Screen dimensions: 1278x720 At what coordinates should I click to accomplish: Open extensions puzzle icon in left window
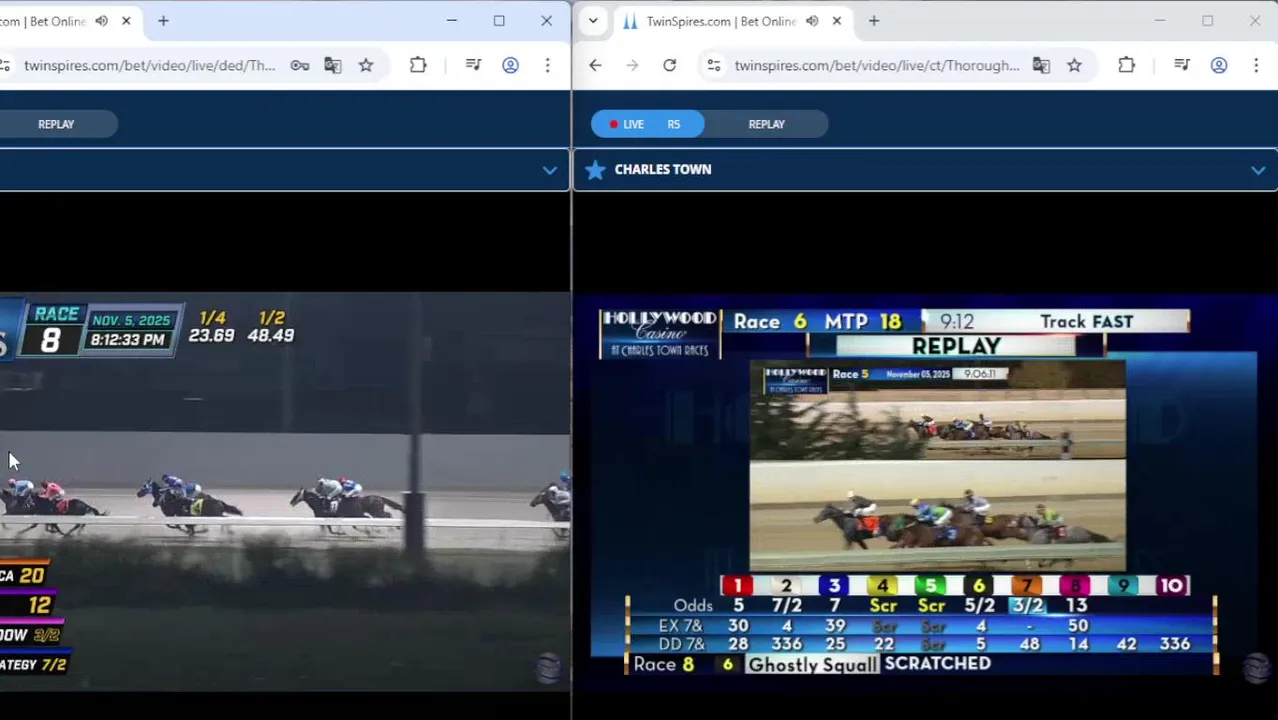(x=418, y=65)
